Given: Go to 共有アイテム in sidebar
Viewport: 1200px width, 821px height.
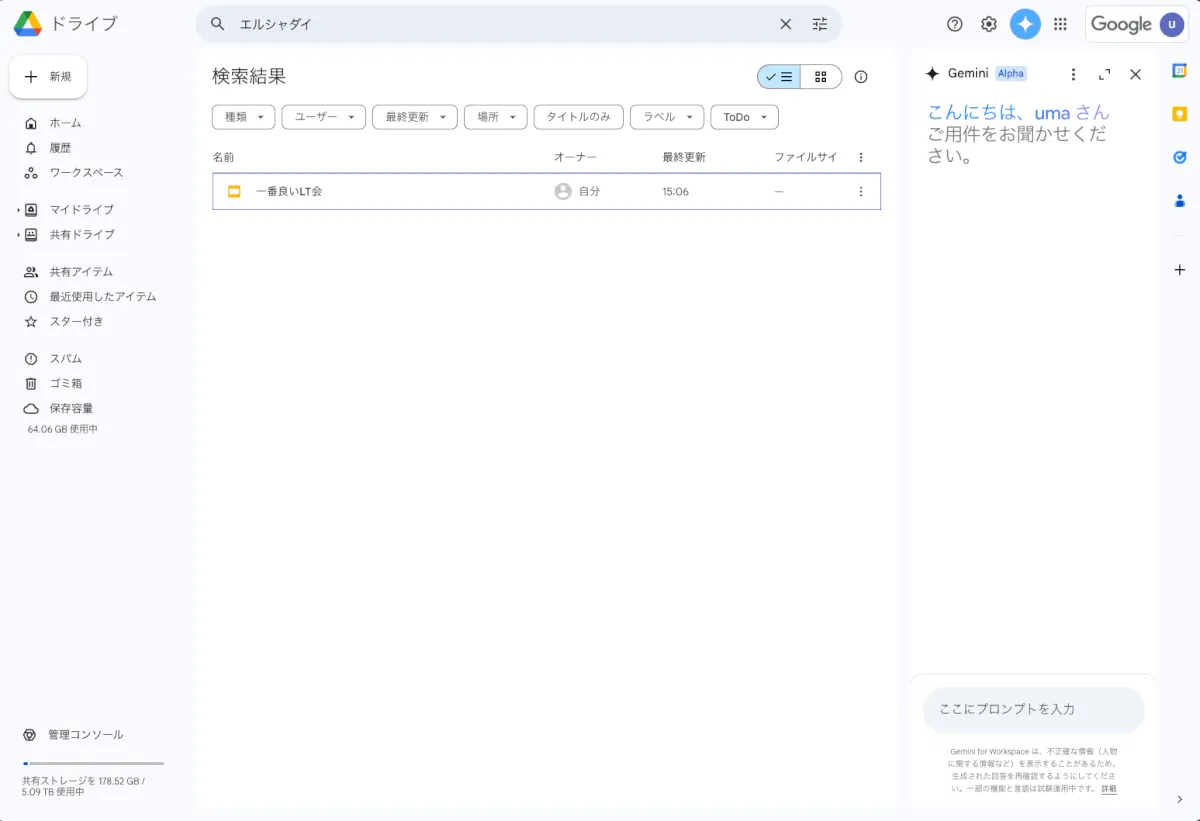Looking at the screenshot, I should pos(81,272).
